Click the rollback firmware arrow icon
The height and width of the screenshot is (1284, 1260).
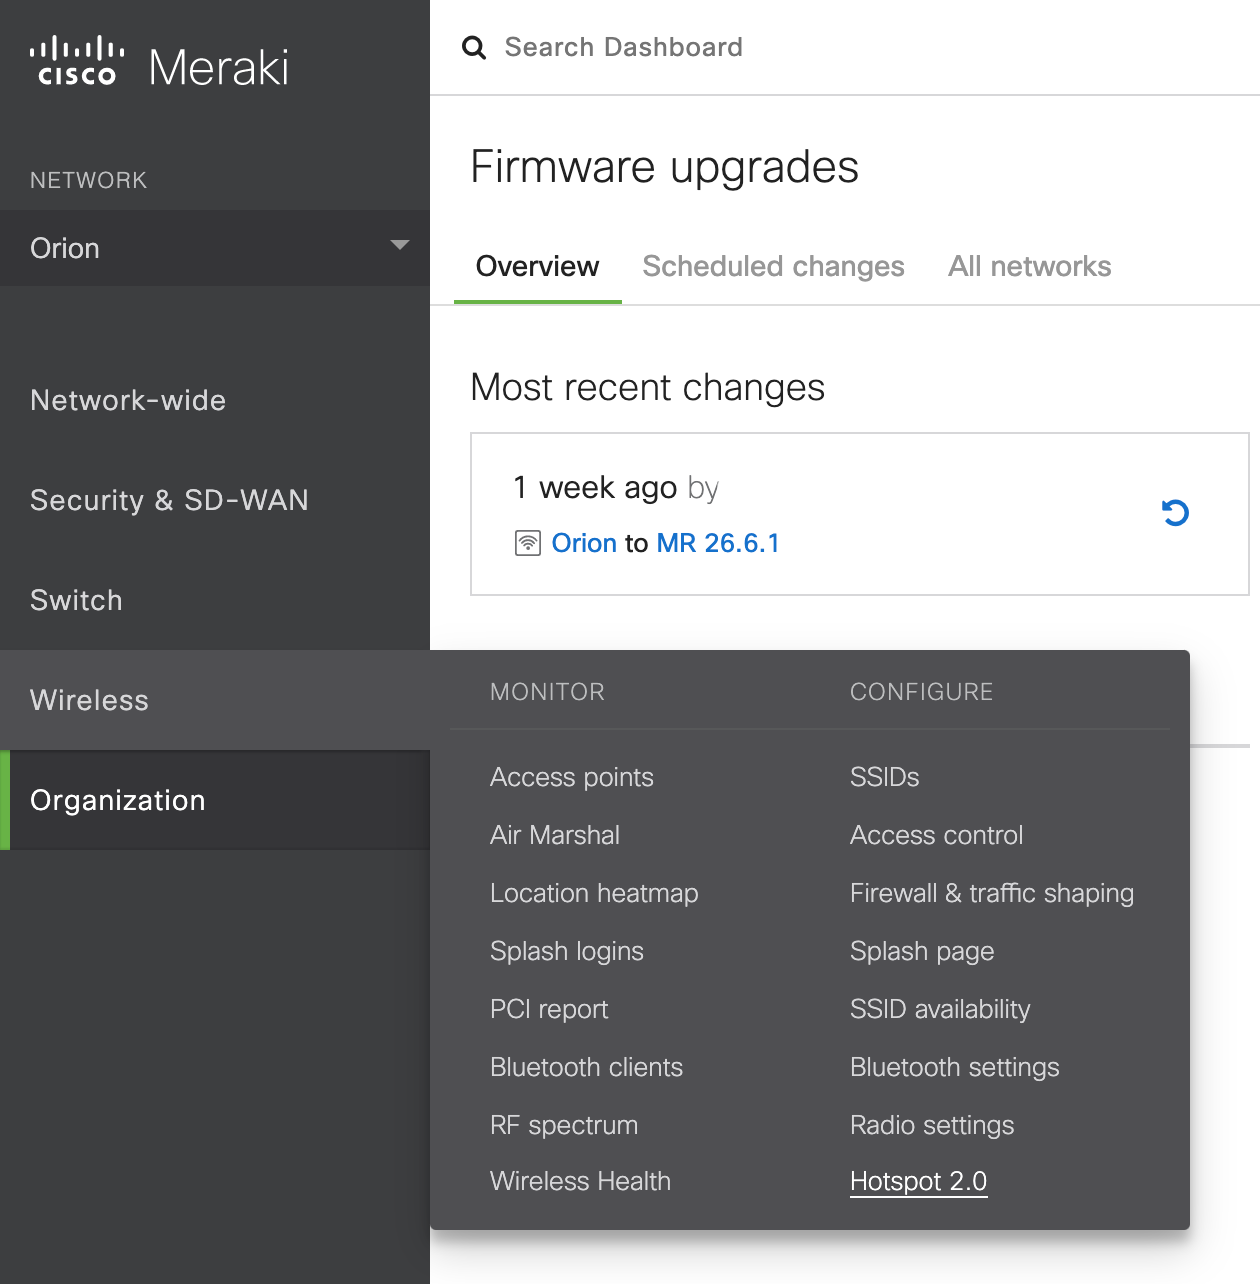1175,513
